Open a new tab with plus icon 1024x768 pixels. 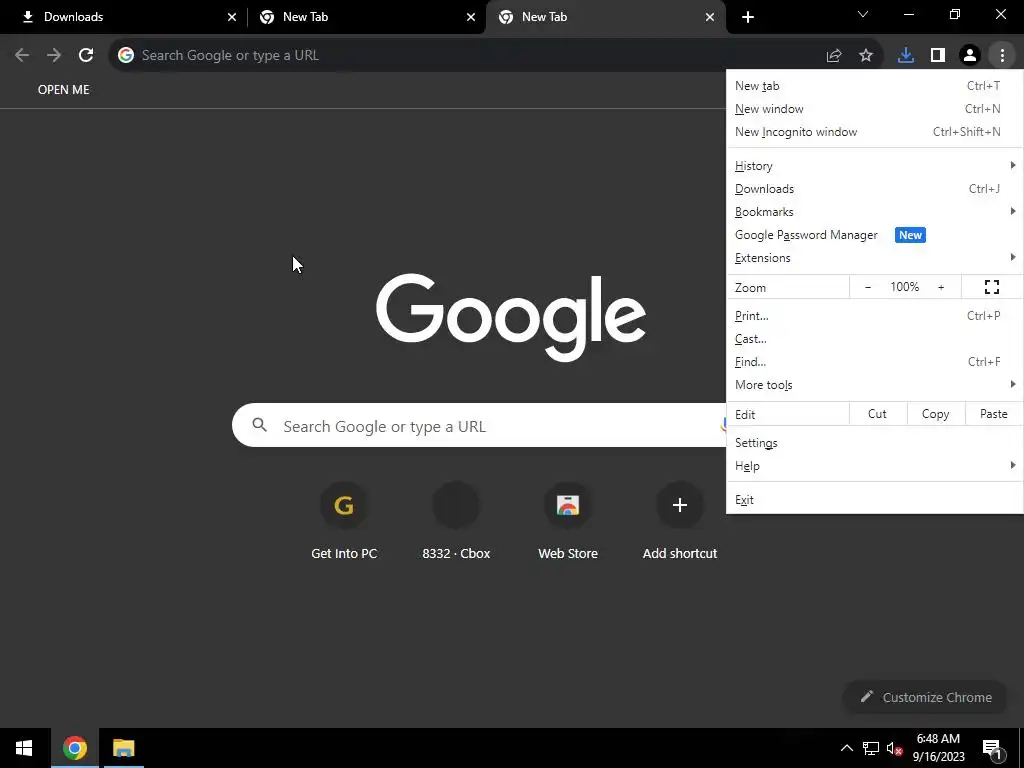pos(748,17)
